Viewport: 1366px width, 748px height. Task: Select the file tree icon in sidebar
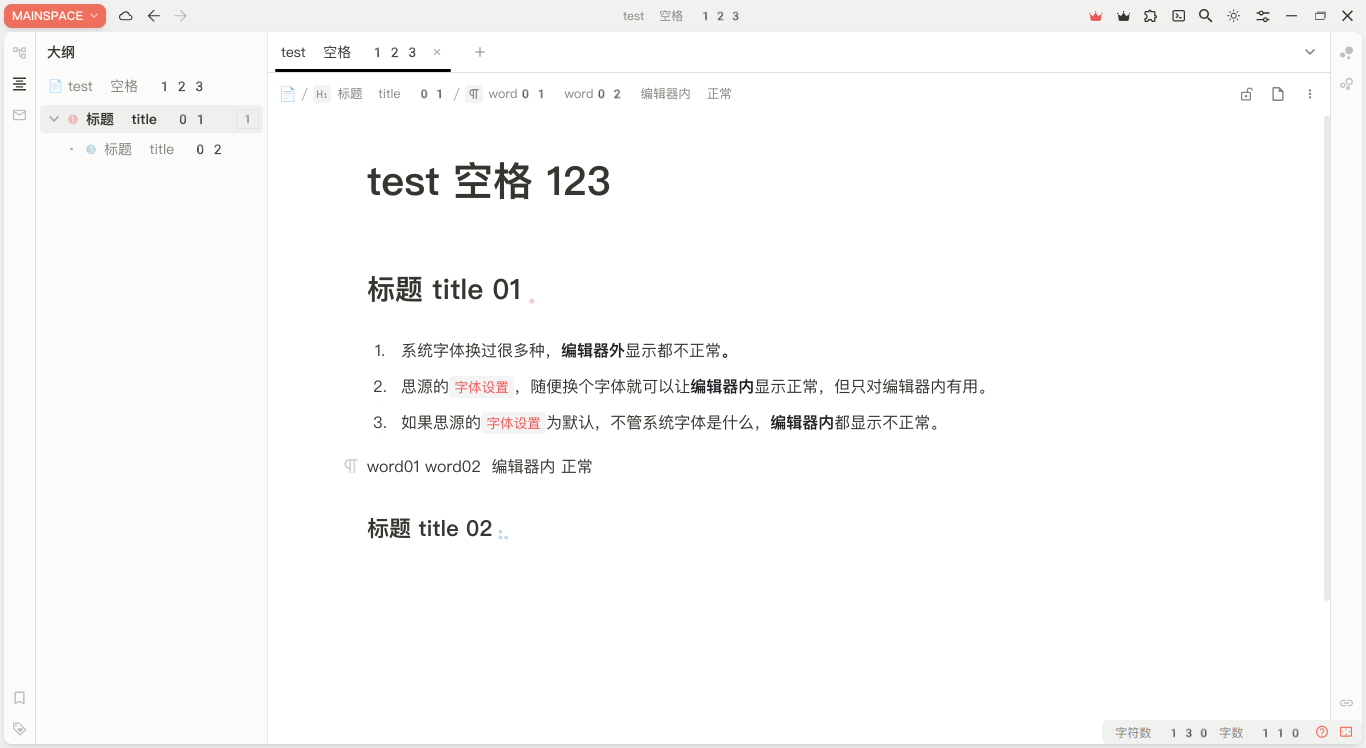(x=18, y=50)
